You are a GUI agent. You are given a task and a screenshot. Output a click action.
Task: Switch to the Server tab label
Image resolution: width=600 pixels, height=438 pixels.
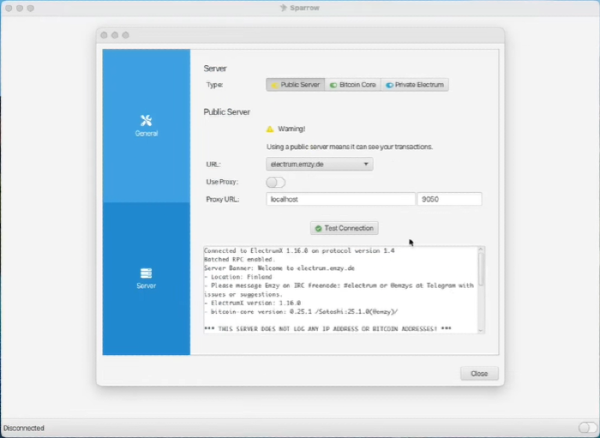click(x=146, y=286)
